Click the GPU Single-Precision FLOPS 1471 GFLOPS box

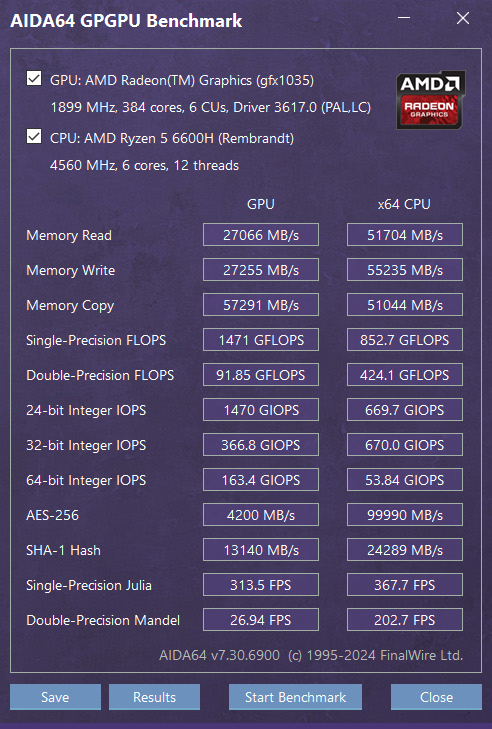(x=261, y=340)
